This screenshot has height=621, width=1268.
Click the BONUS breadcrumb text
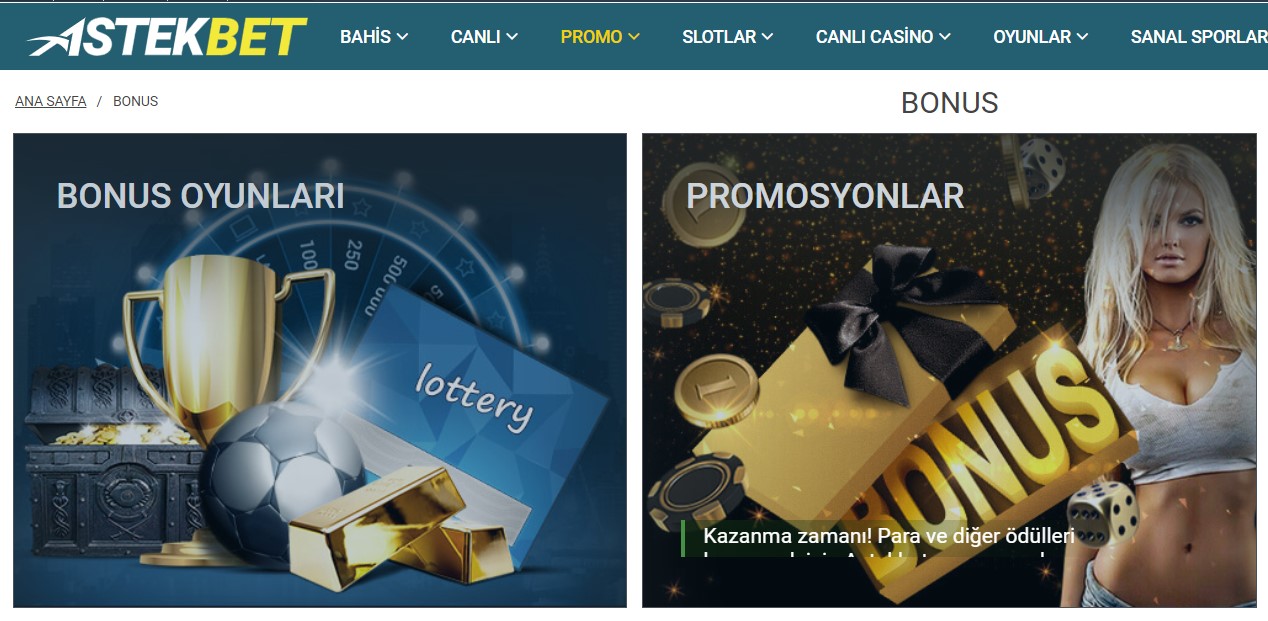coord(135,101)
